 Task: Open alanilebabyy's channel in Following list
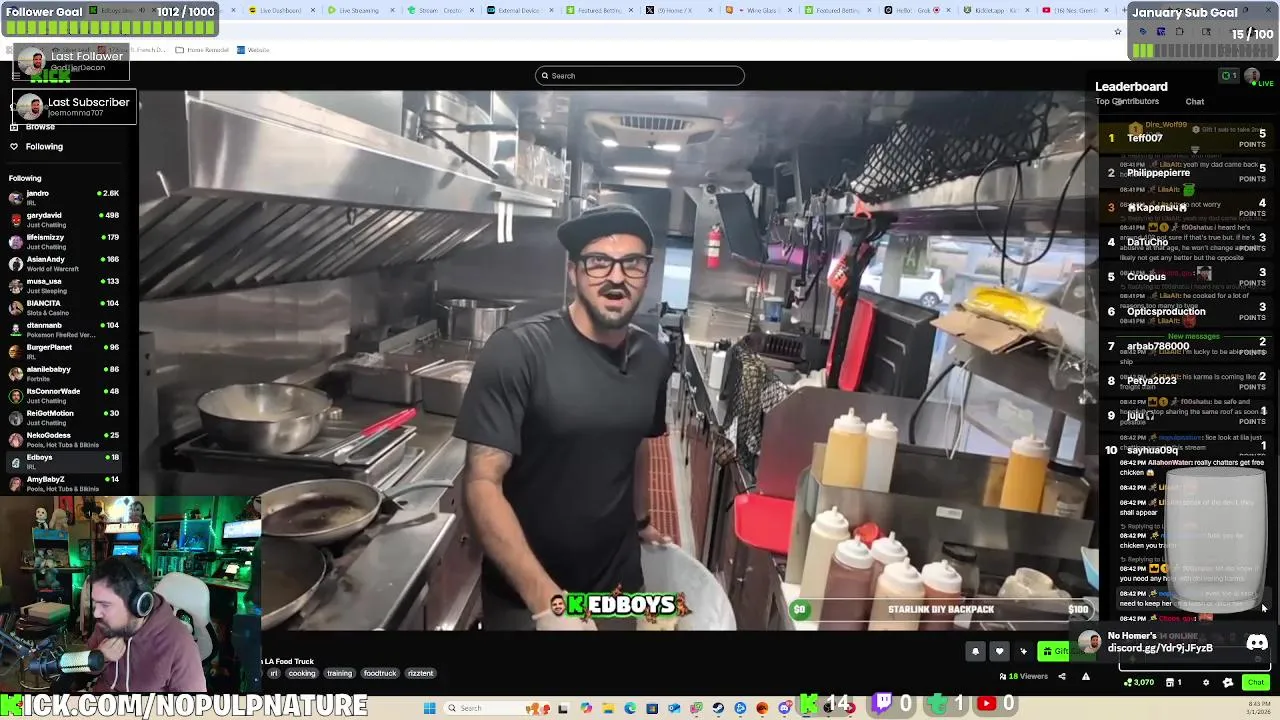pyautogui.click(x=64, y=373)
